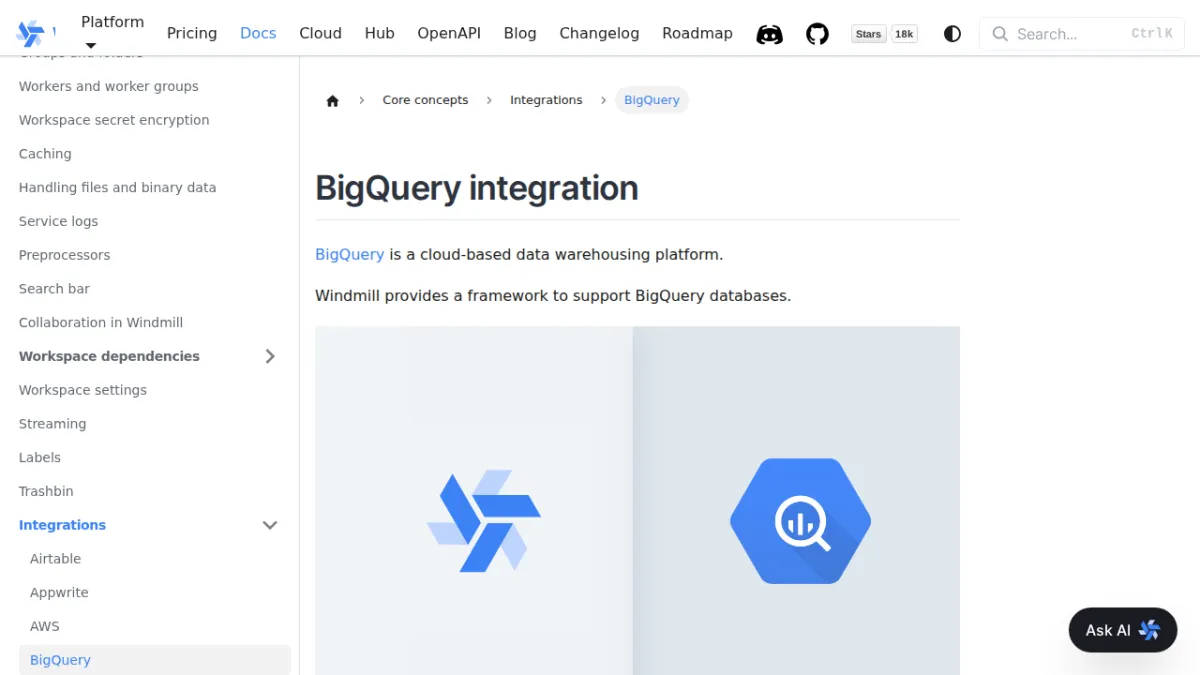The height and width of the screenshot is (675, 1200).
Task: Open the Discord icon link
Action: (769, 34)
